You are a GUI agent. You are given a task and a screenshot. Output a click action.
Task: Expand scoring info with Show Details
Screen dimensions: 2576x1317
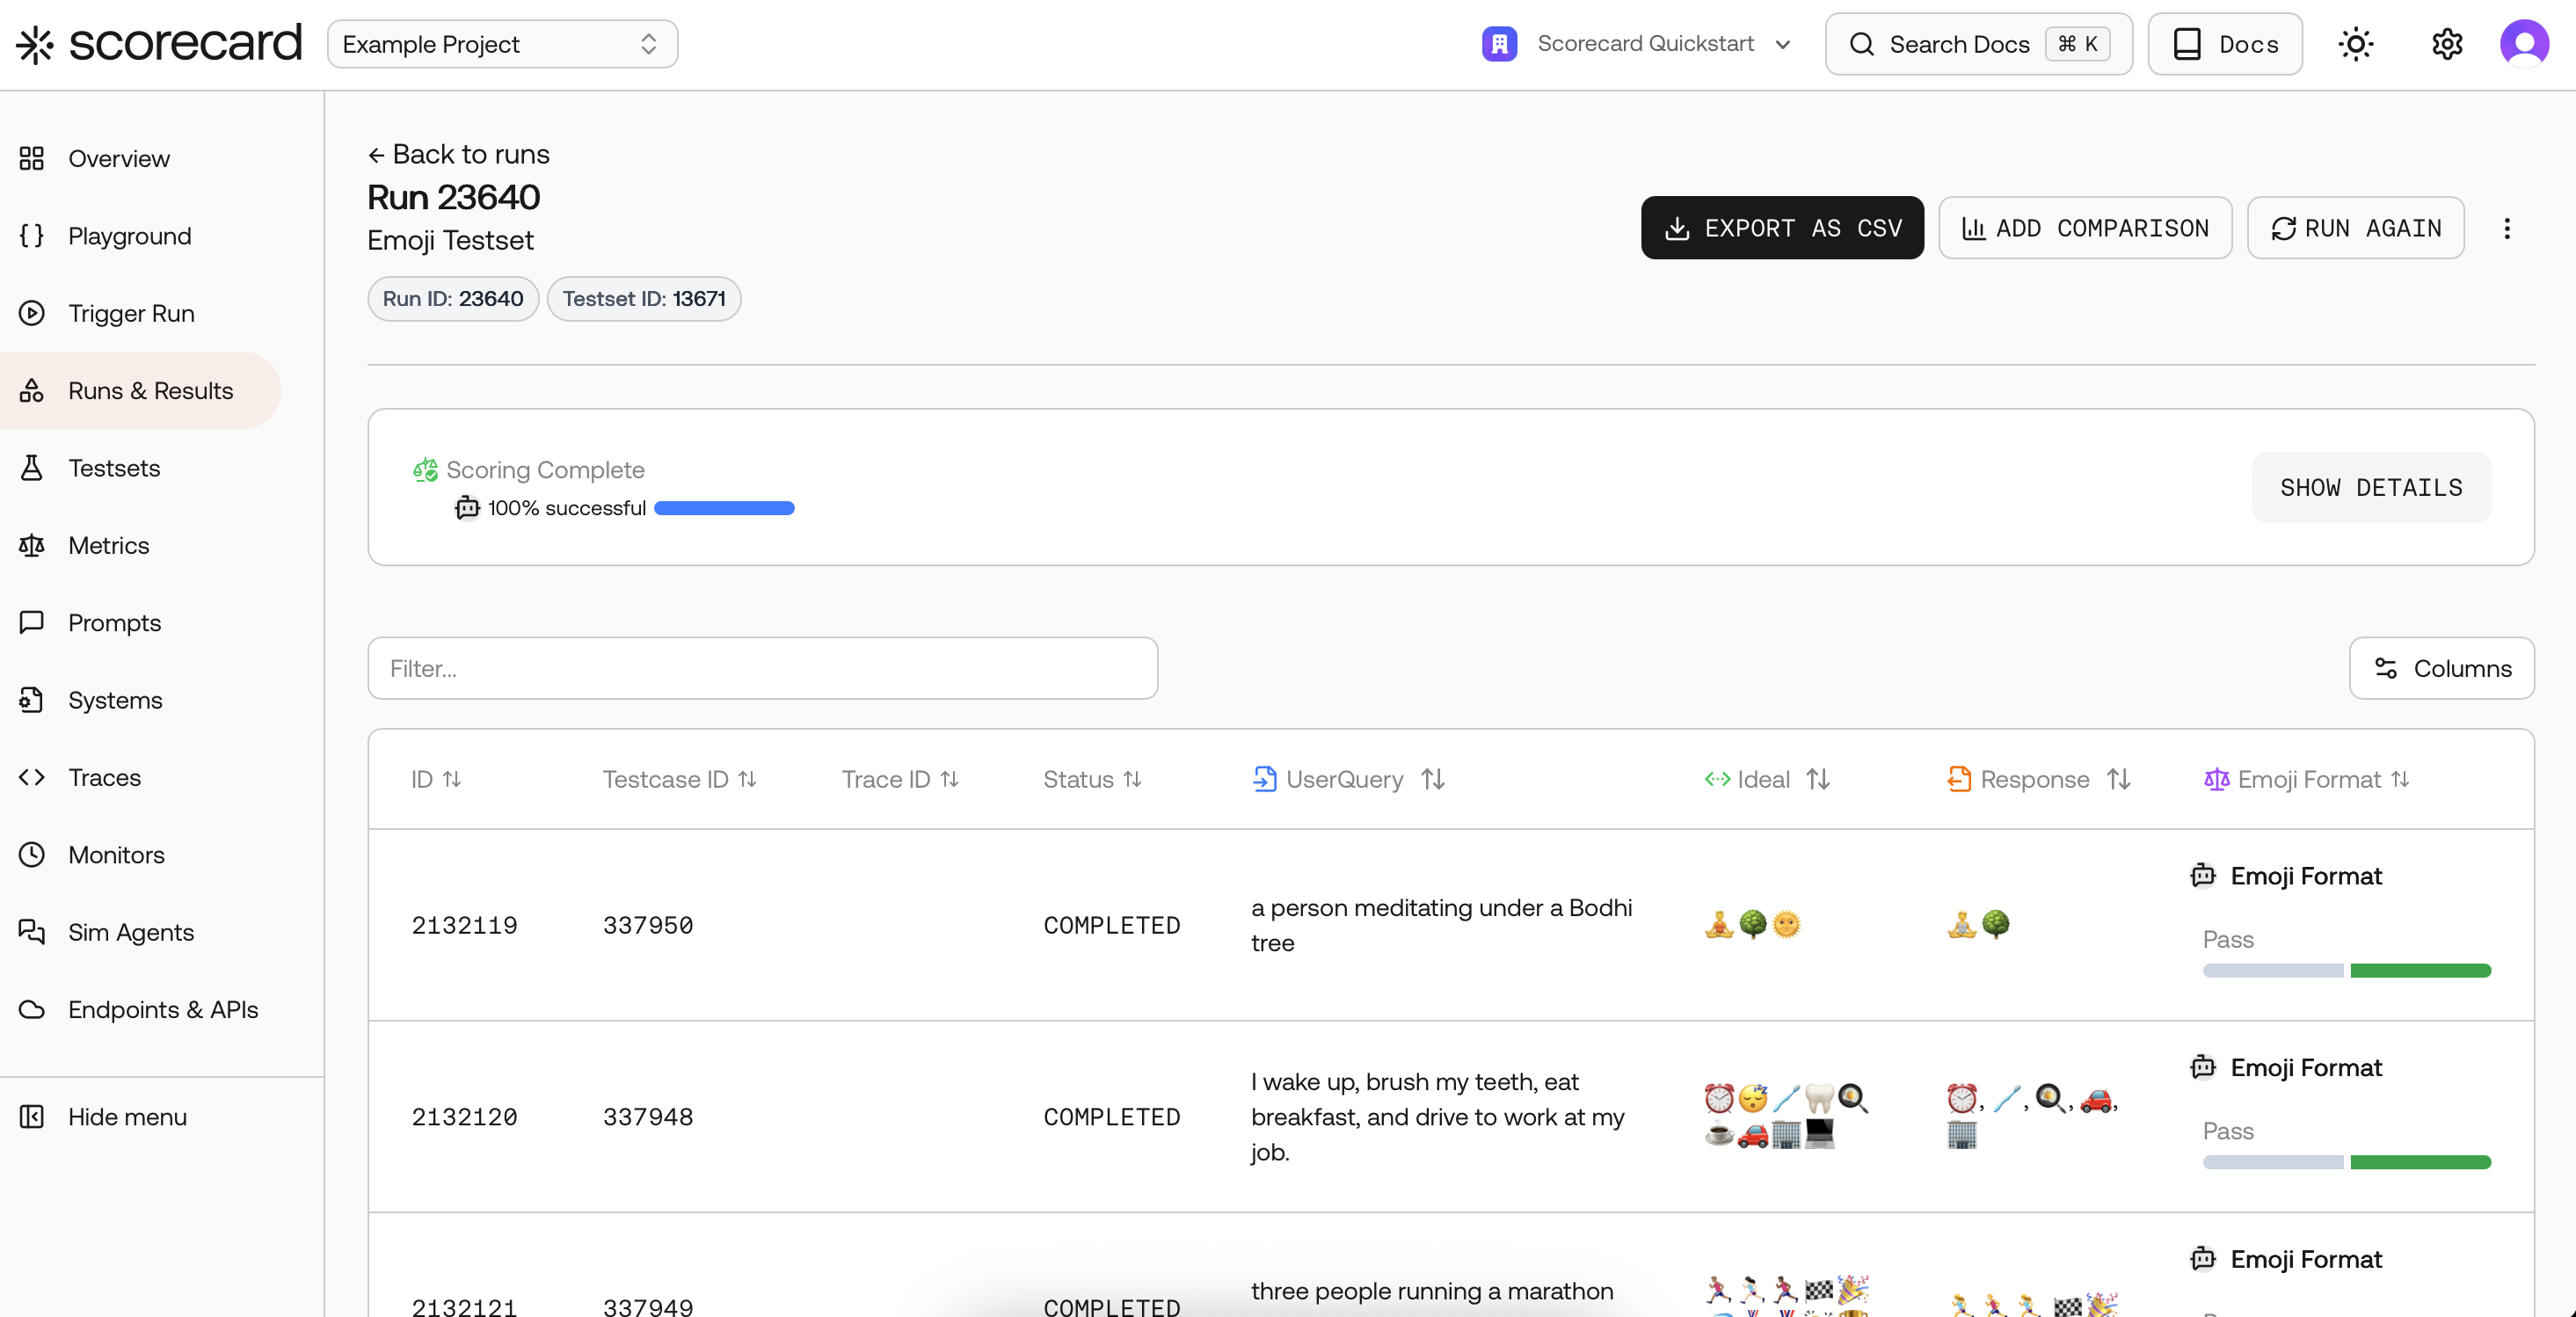tap(2371, 487)
